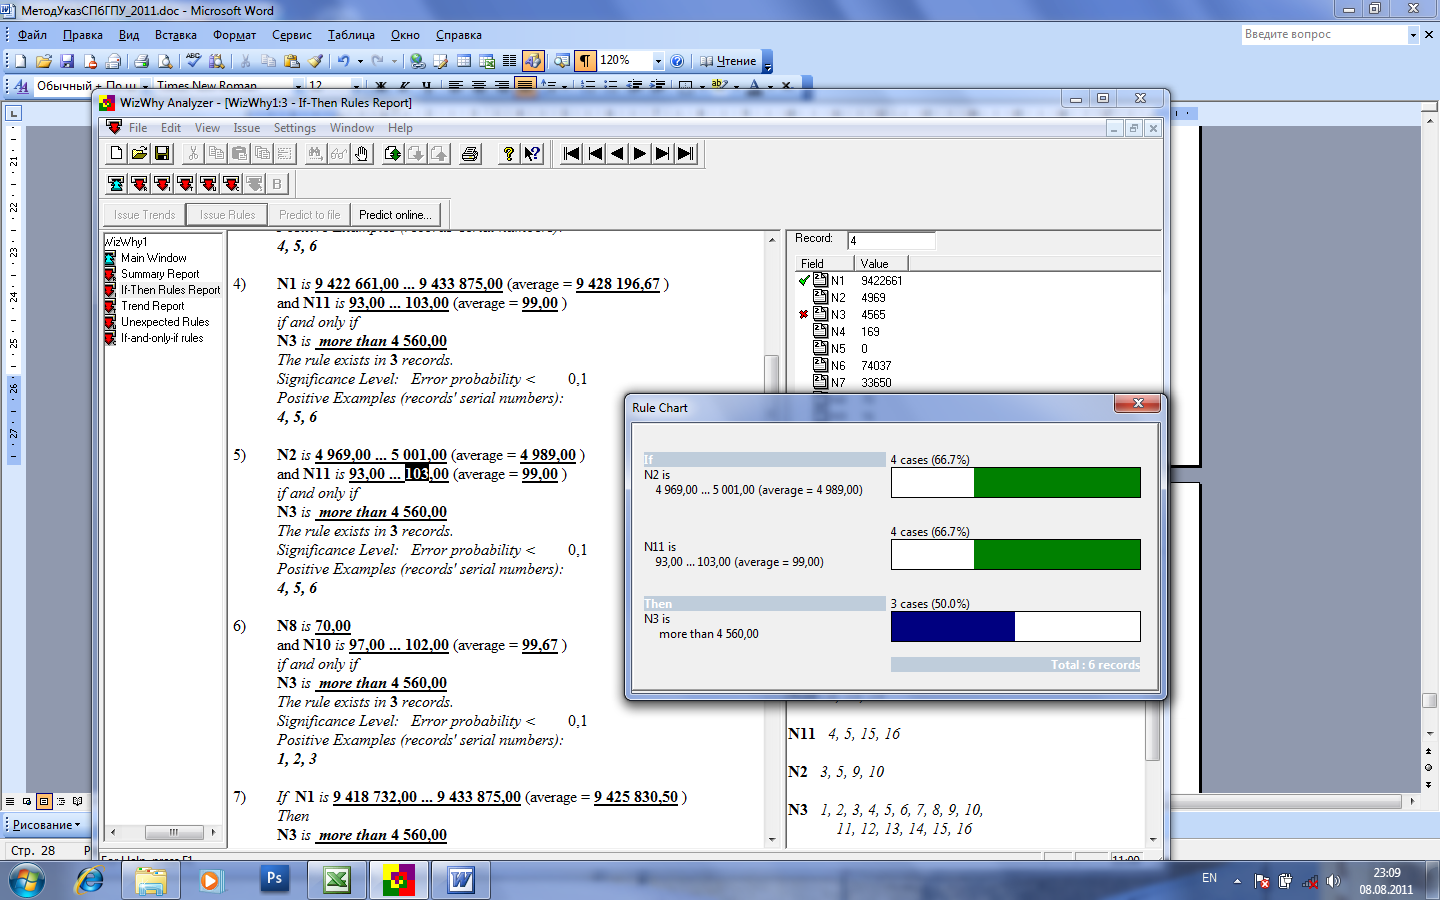Image resolution: width=1440 pixels, height=900 pixels.
Task: Open a file via WizWhy folder icon
Action: tap(139, 153)
